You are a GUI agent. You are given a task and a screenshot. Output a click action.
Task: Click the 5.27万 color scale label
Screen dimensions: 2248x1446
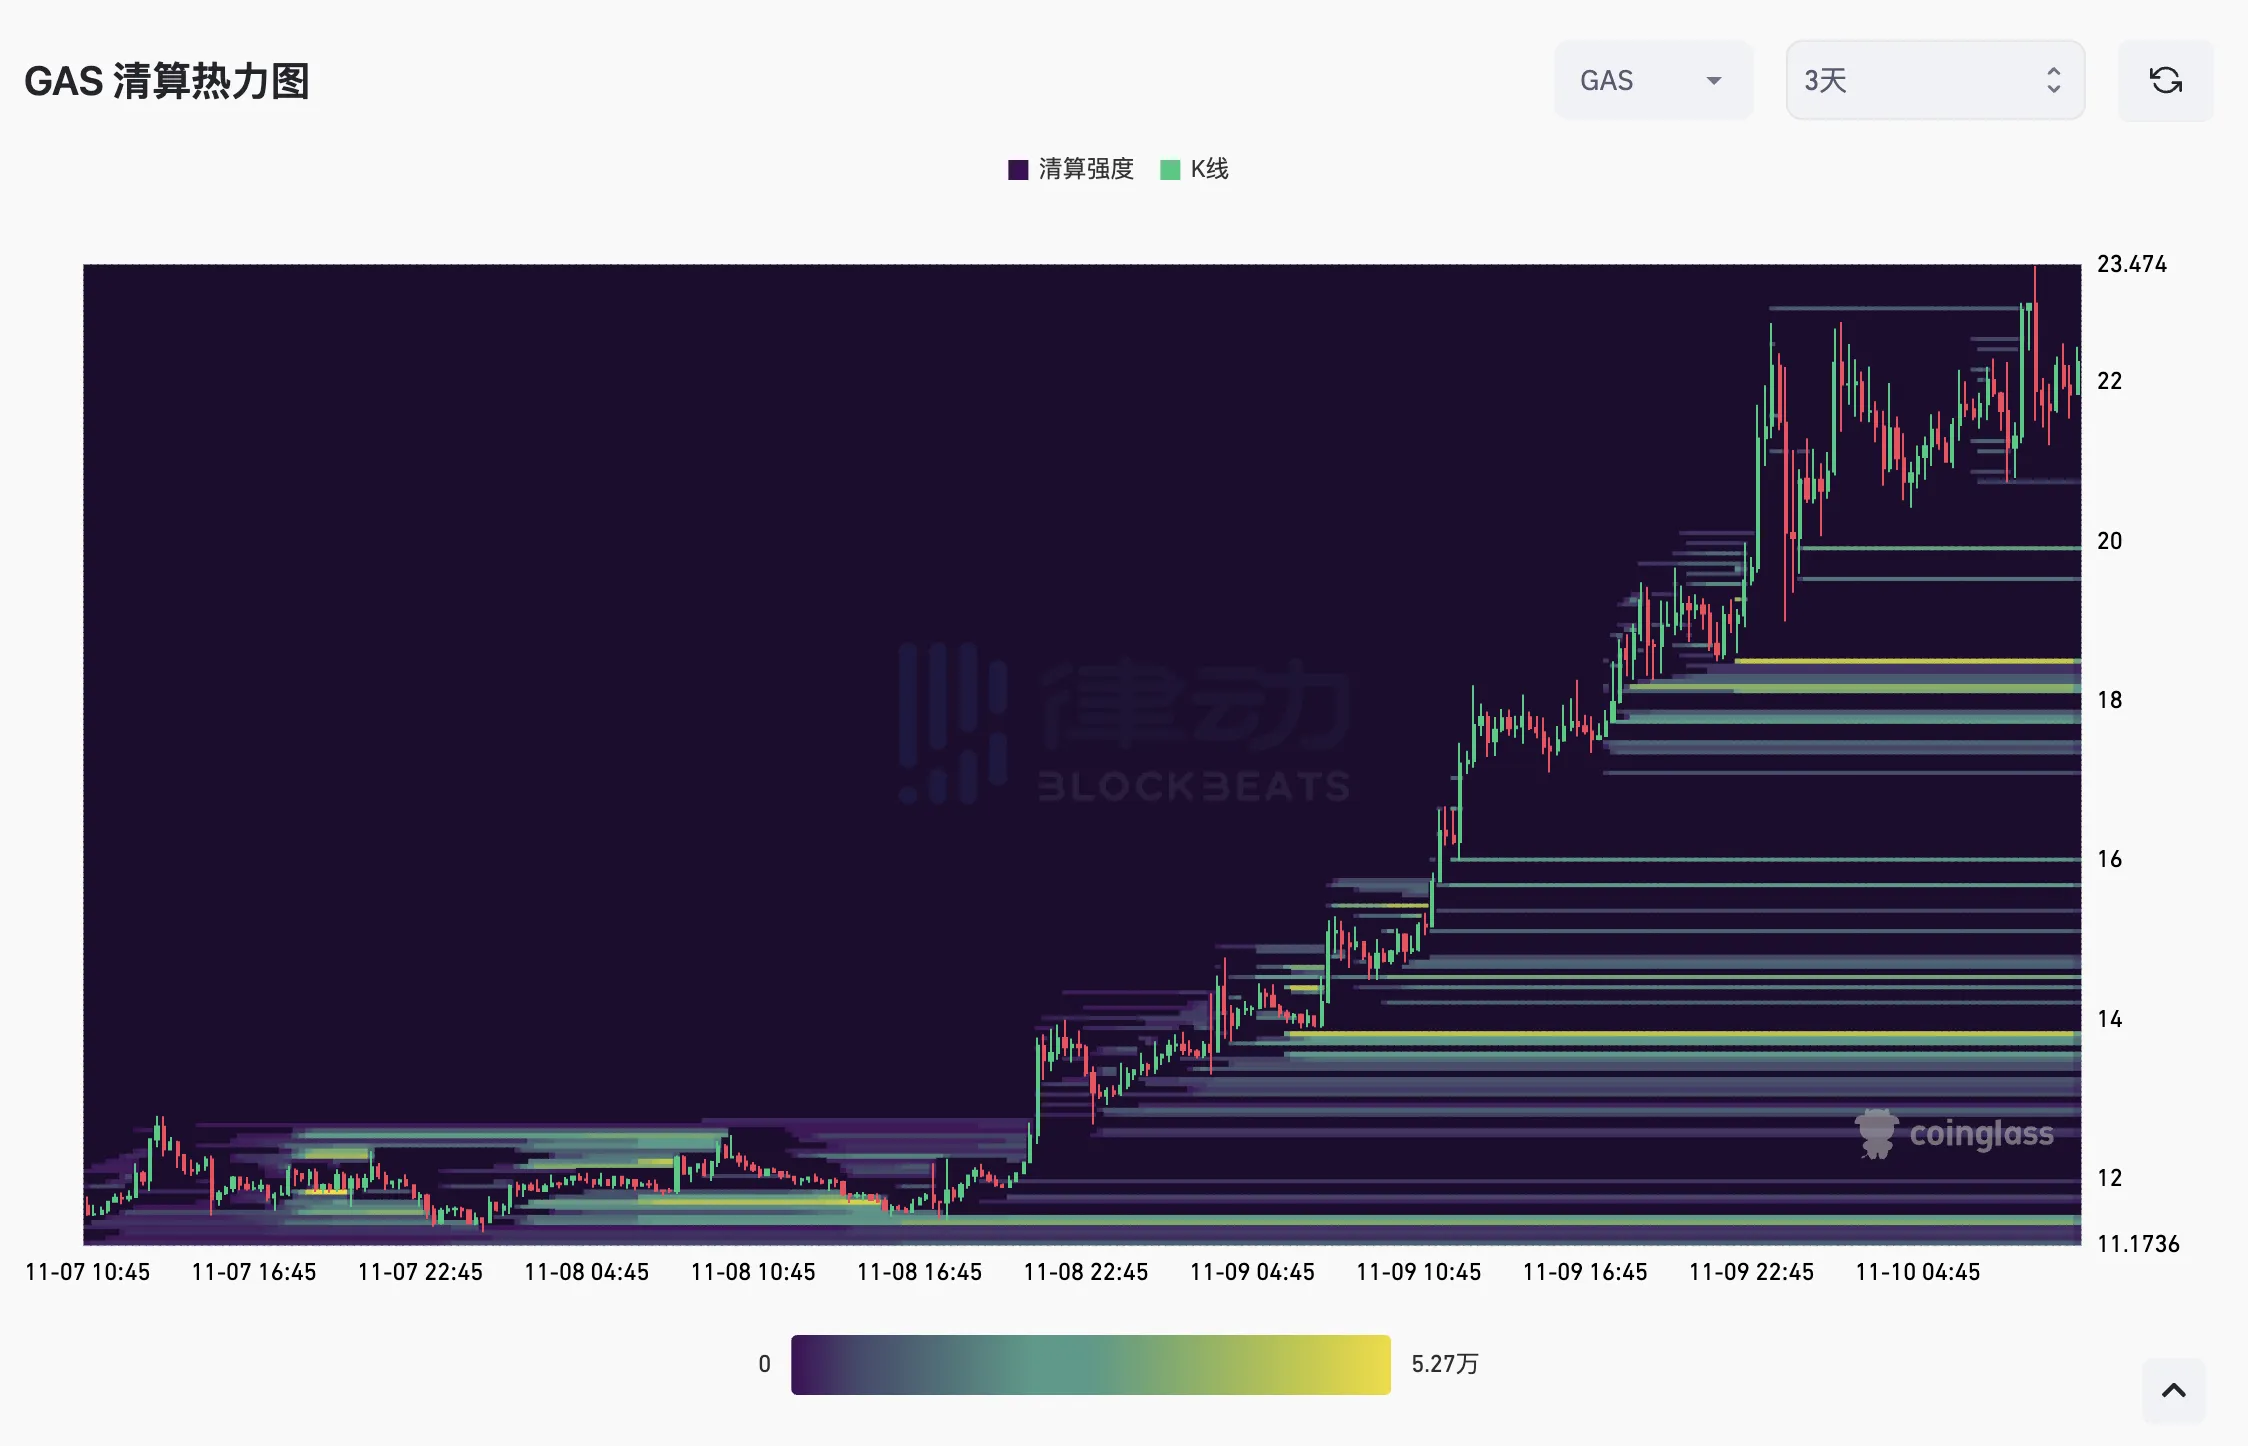tap(1444, 1364)
